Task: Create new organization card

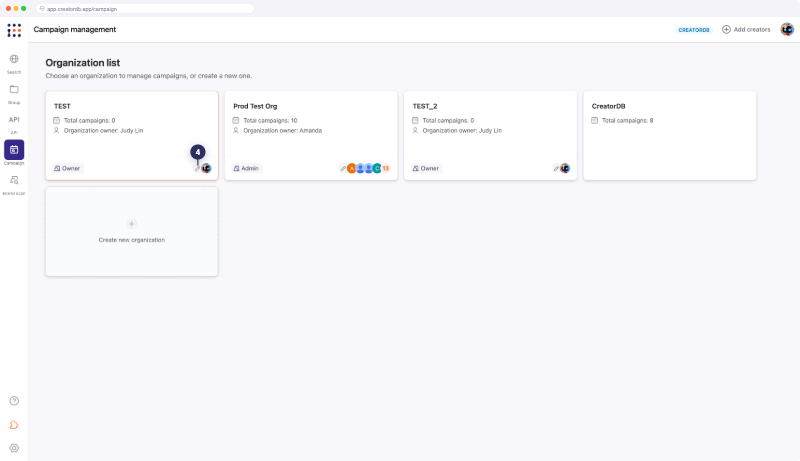Action: tap(132, 232)
